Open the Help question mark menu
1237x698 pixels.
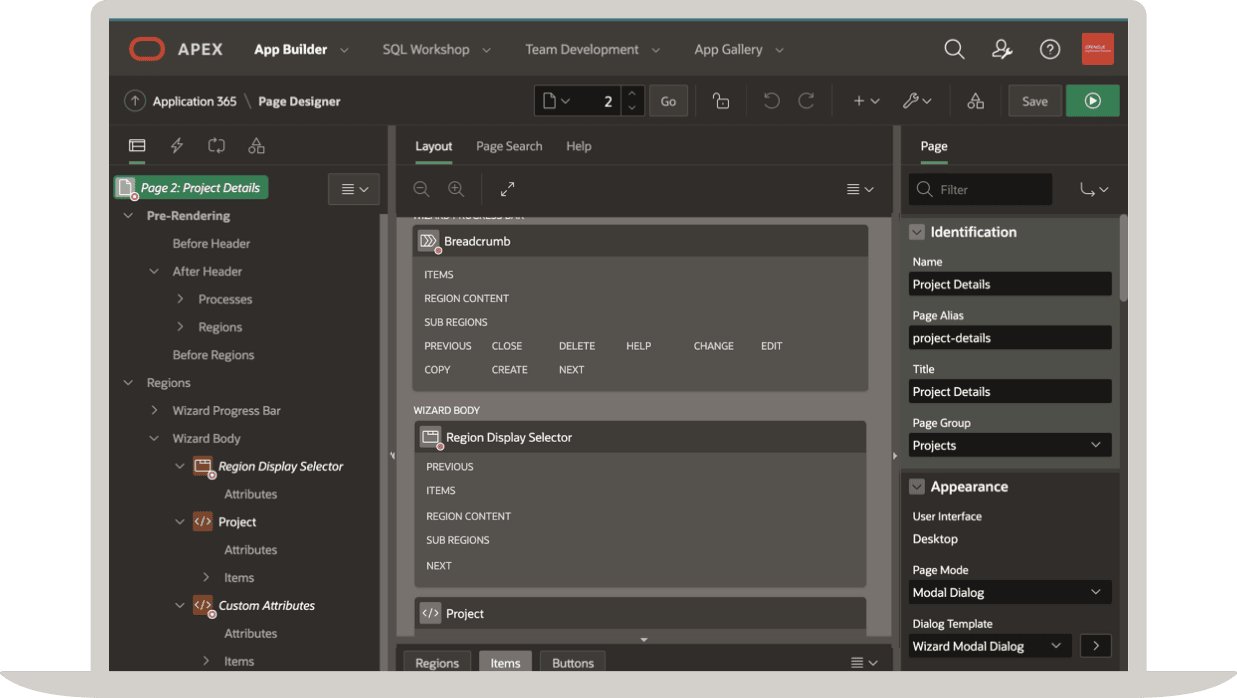point(1049,49)
